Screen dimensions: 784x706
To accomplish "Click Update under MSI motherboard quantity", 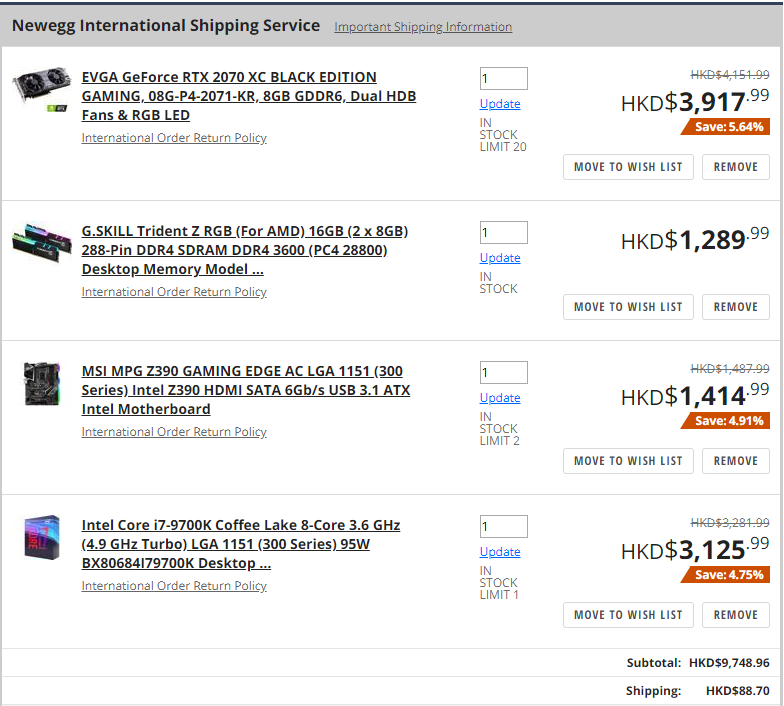I will (x=500, y=398).
